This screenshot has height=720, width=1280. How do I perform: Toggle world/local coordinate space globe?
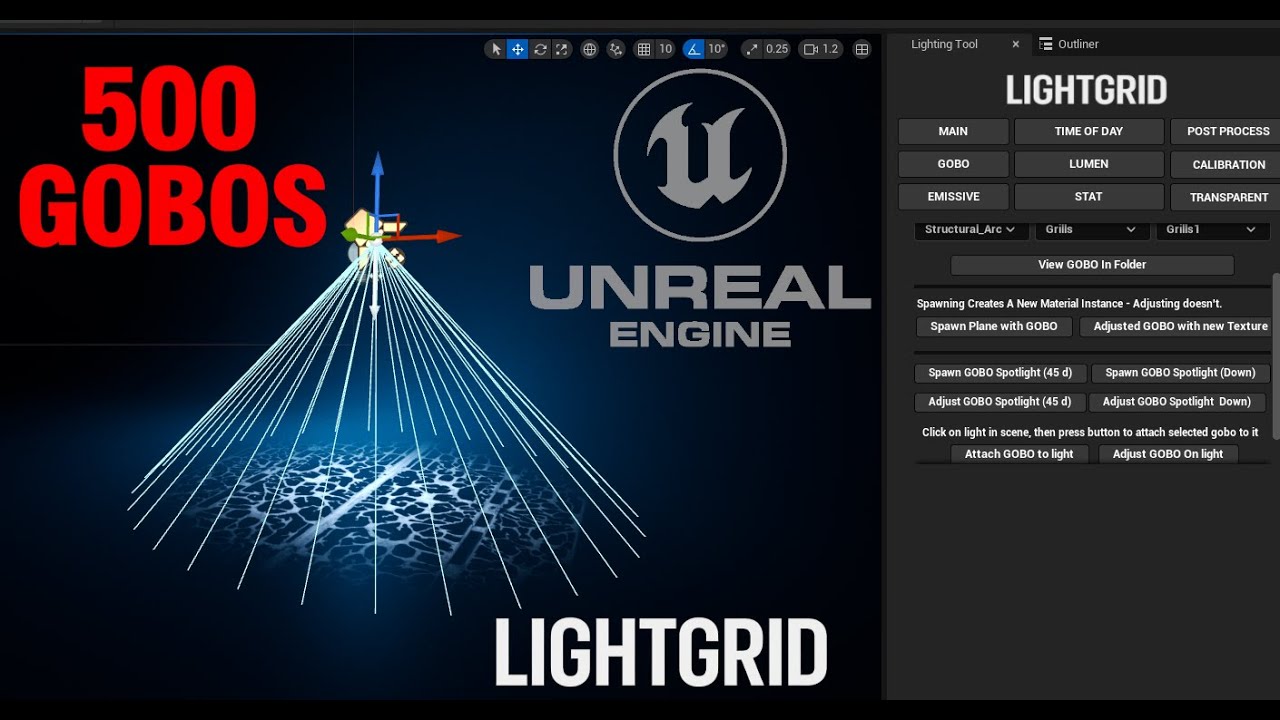pos(590,49)
